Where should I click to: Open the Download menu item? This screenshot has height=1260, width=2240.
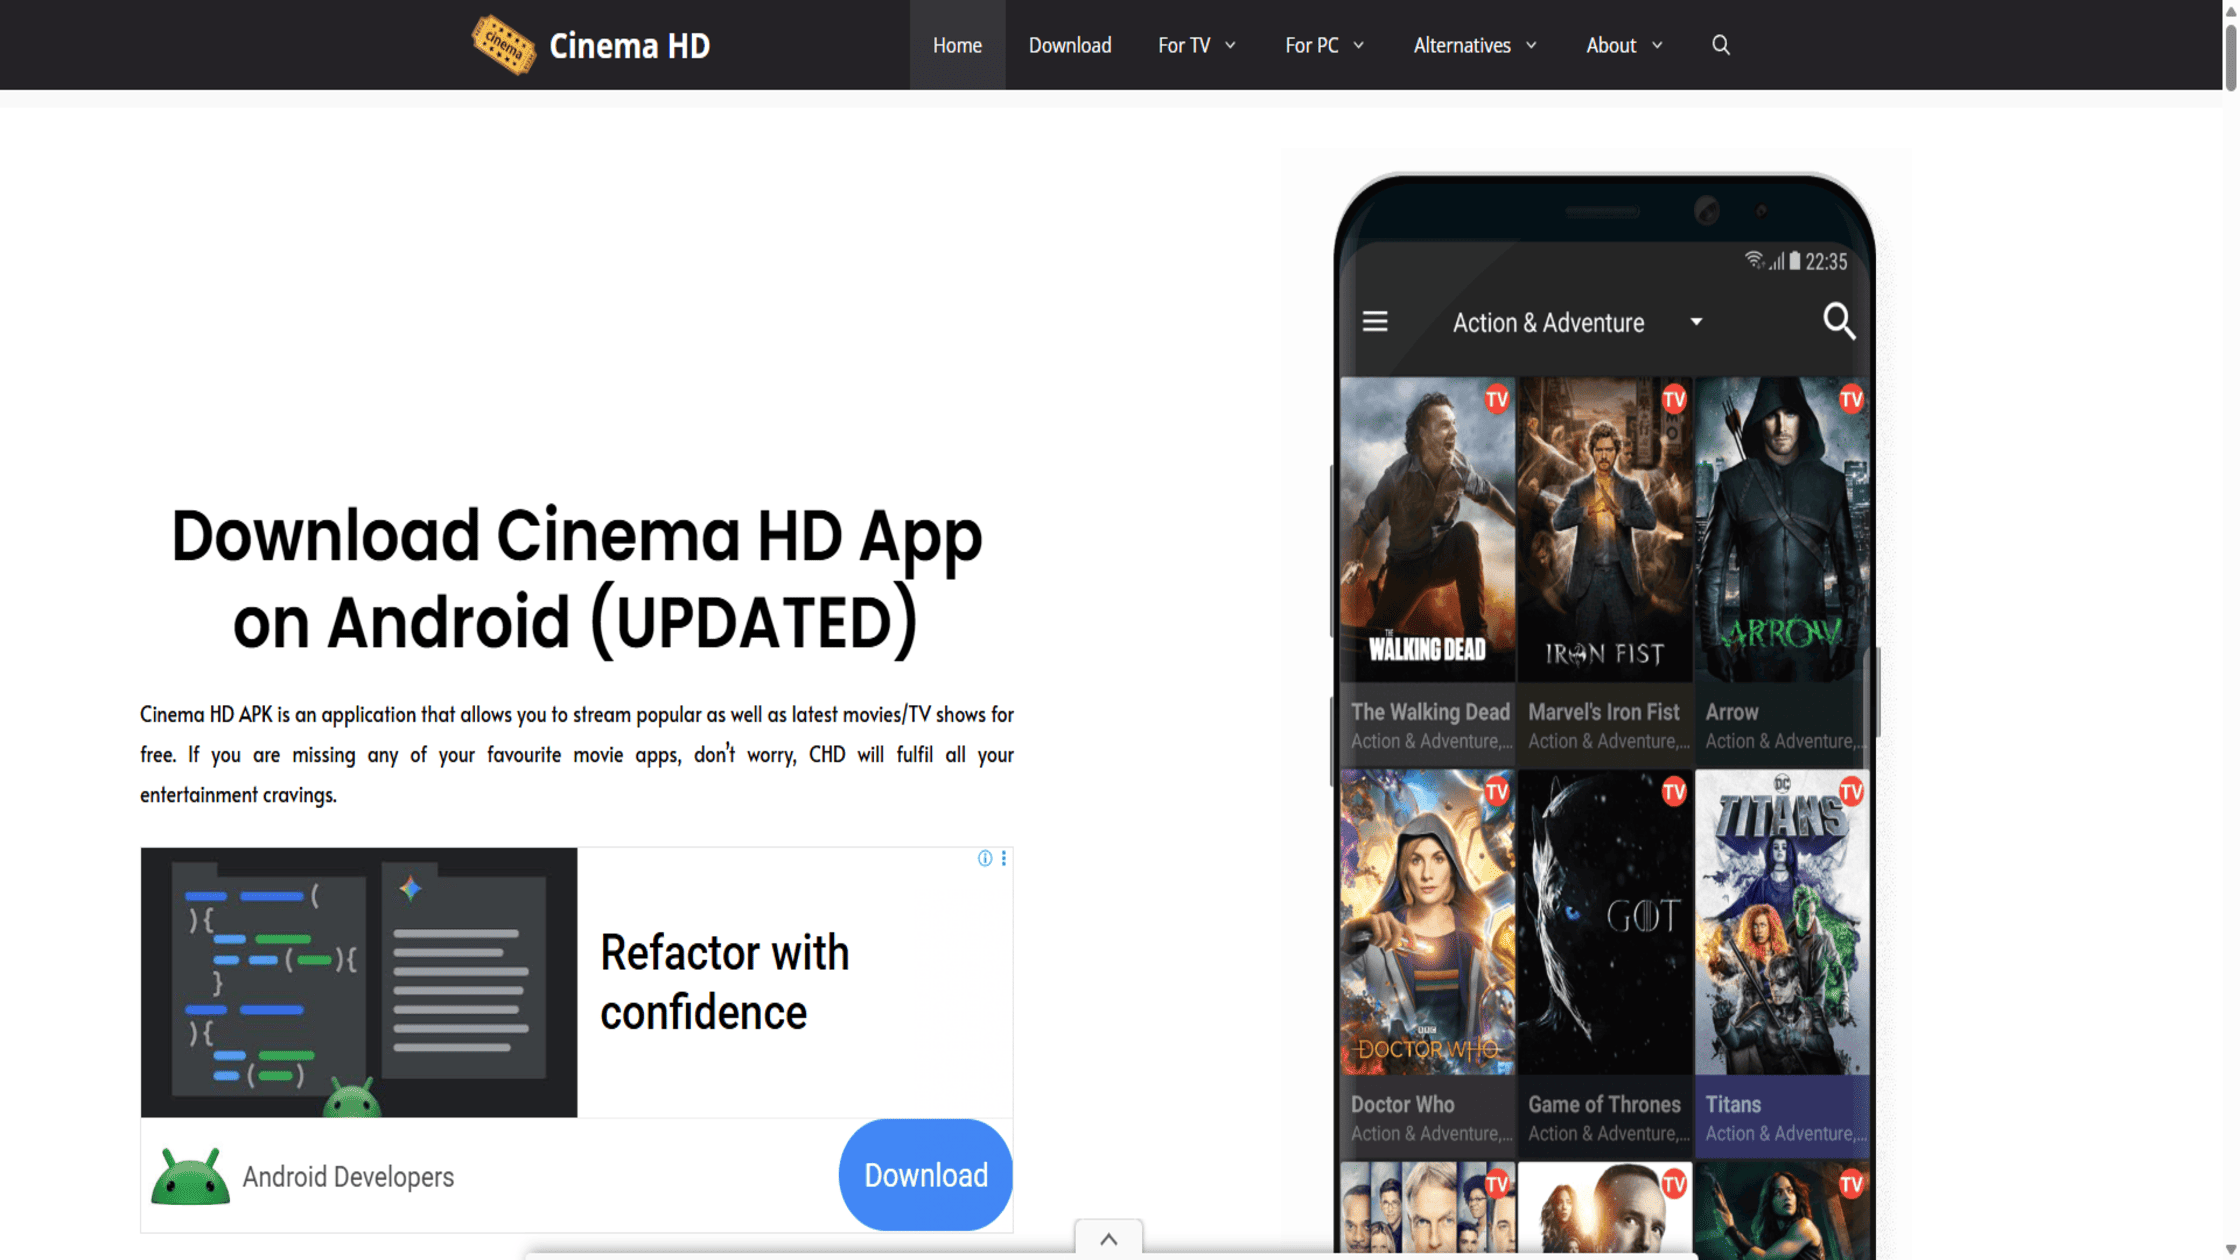tap(1069, 45)
